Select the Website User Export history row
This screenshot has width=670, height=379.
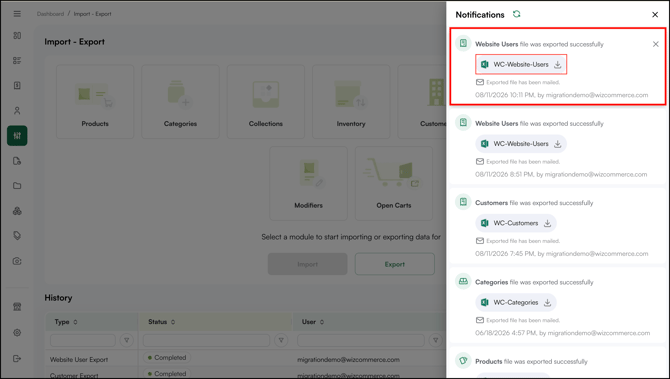tap(246, 359)
